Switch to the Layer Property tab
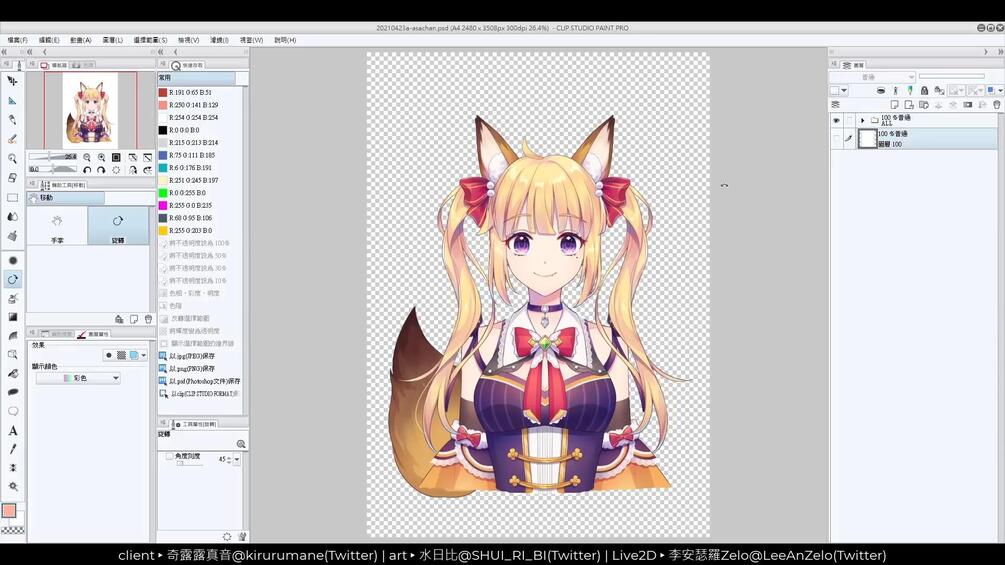This screenshot has width=1005, height=565. (x=94, y=334)
